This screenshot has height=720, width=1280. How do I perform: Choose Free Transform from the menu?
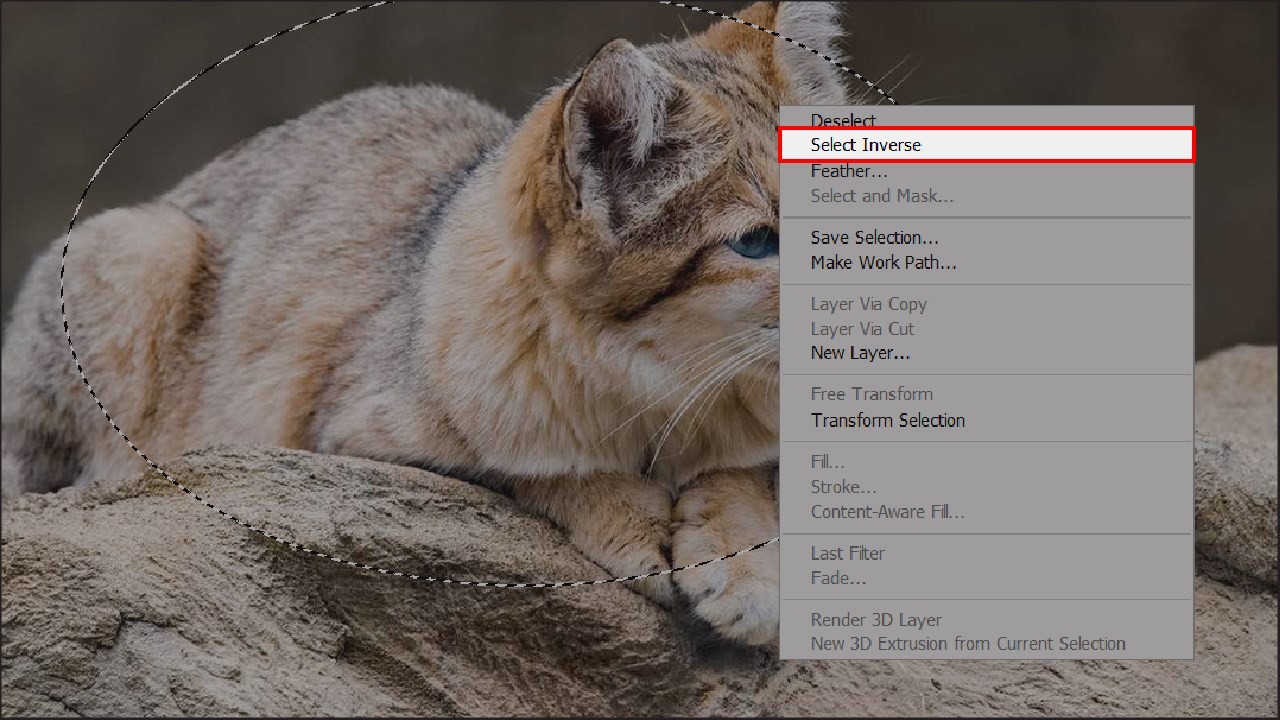pyautogui.click(x=871, y=394)
